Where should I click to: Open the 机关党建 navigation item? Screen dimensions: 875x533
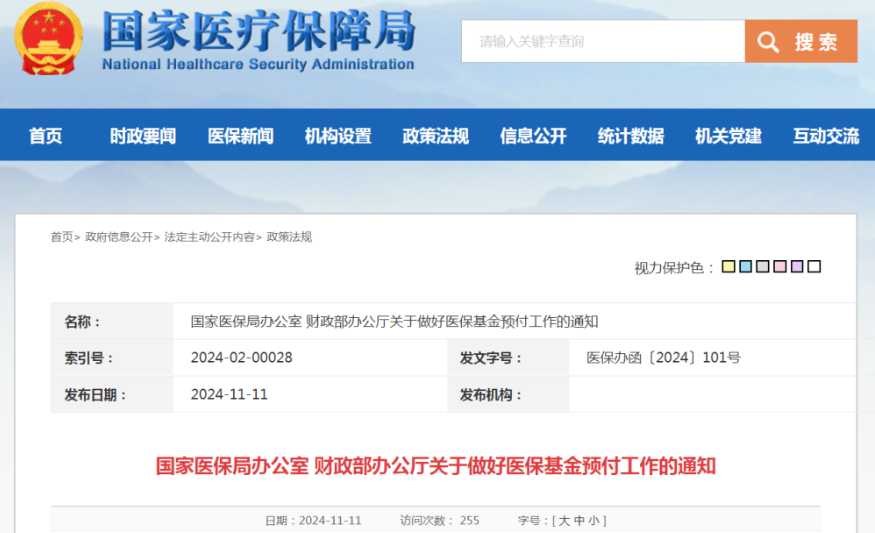[728, 136]
